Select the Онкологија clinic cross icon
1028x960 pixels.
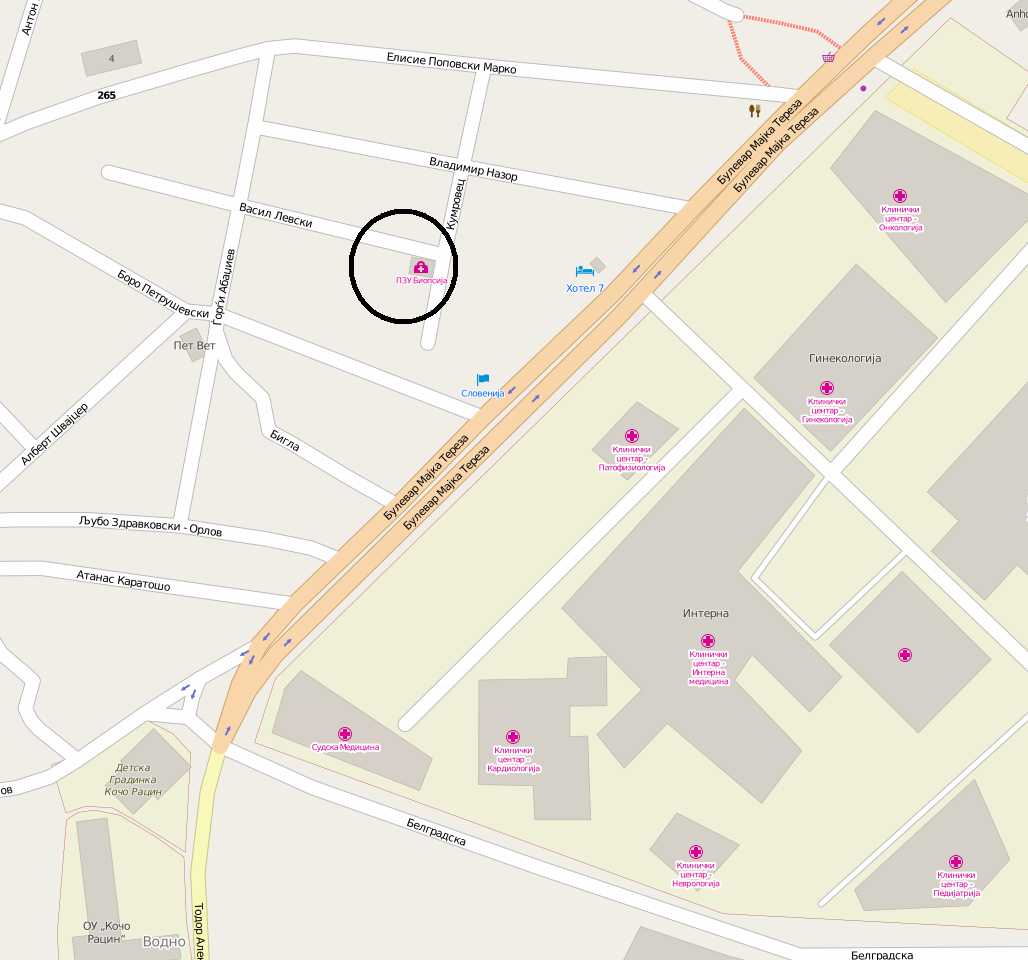(900, 195)
